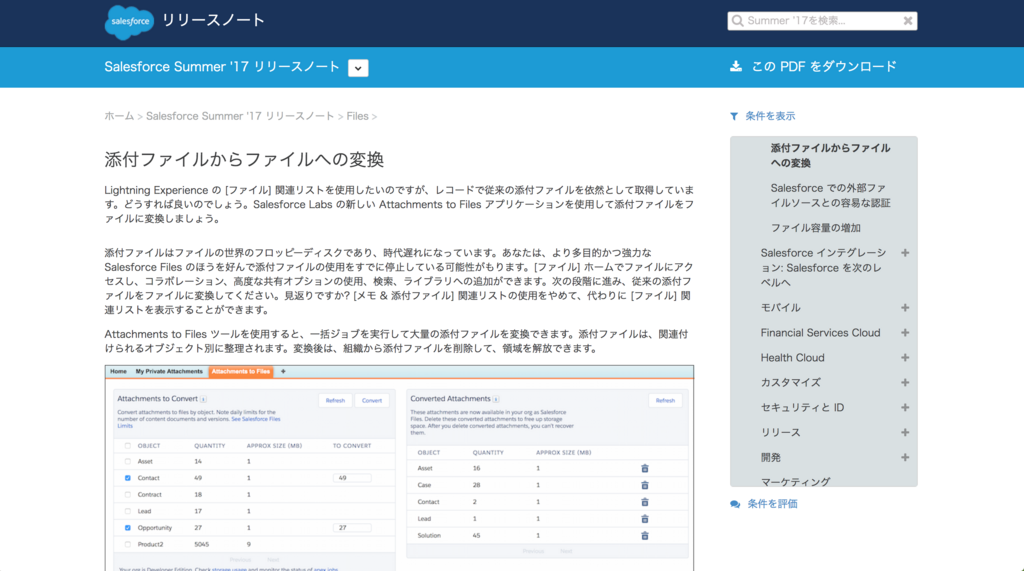
Task: Open the release notes version dropdown
Action: click(358, 68)
